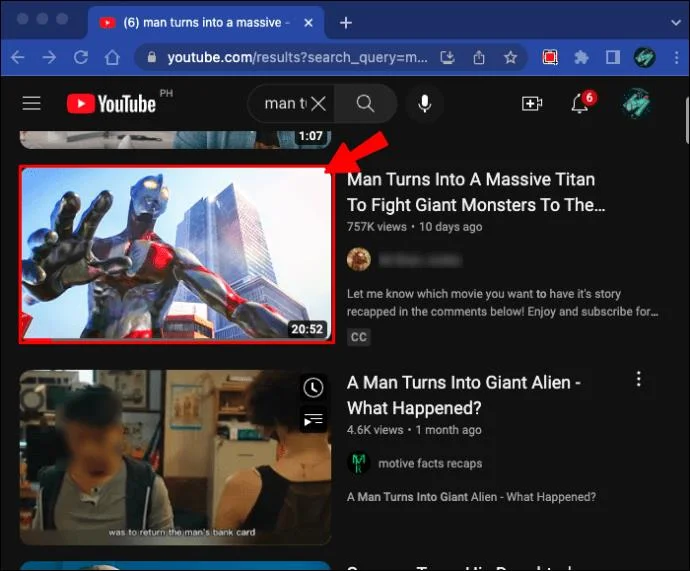Open more options for Giant Alien video
Viewport: 690px width, 571px height.
(x=639, y=379)
